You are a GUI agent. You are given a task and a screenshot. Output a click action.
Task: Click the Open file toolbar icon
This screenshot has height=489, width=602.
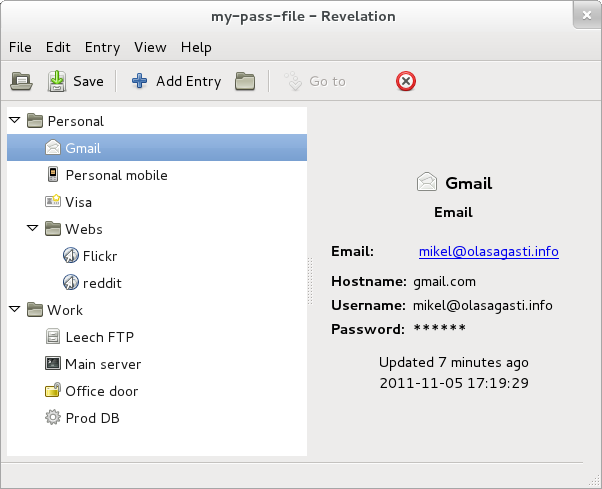coord(21,81)
